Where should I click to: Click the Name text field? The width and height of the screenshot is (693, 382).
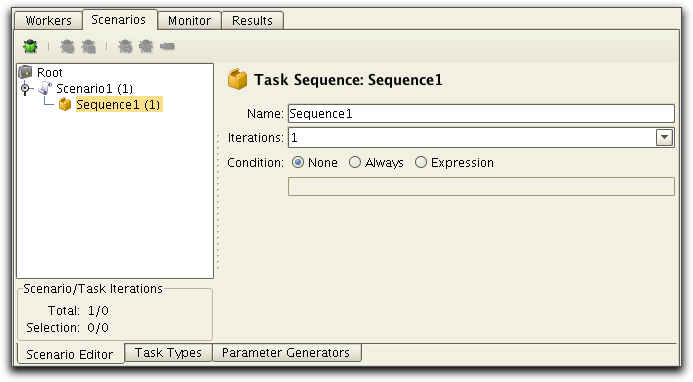(x=481, y=114)
